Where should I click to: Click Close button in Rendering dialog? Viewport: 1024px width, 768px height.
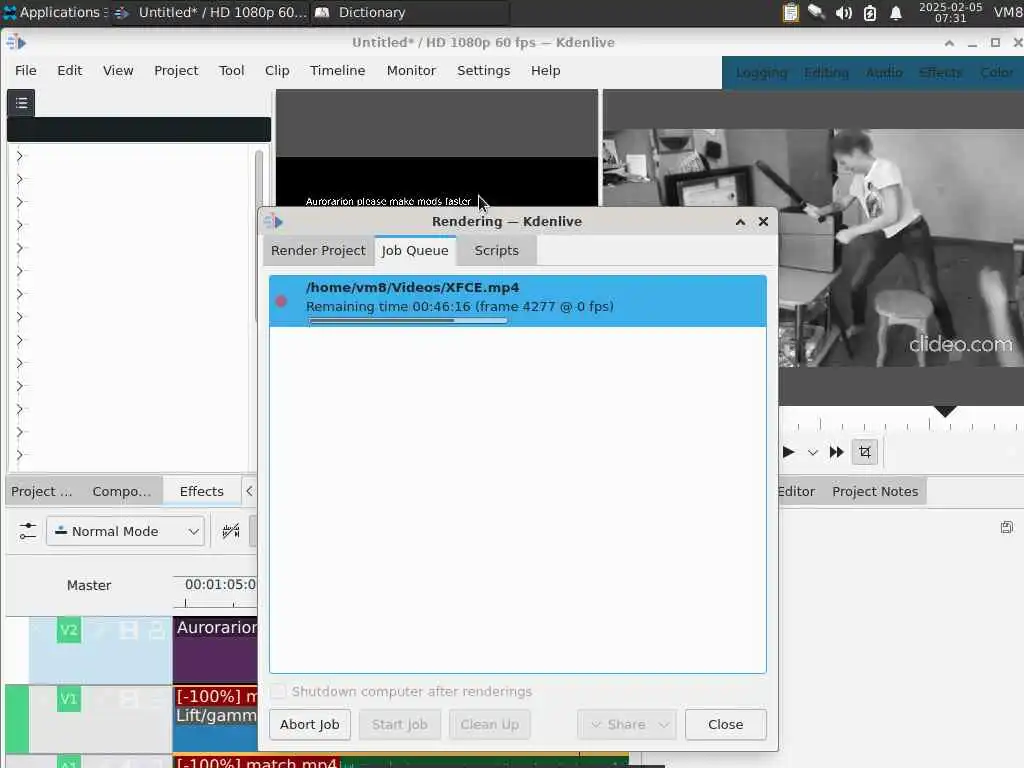(726, 724)
